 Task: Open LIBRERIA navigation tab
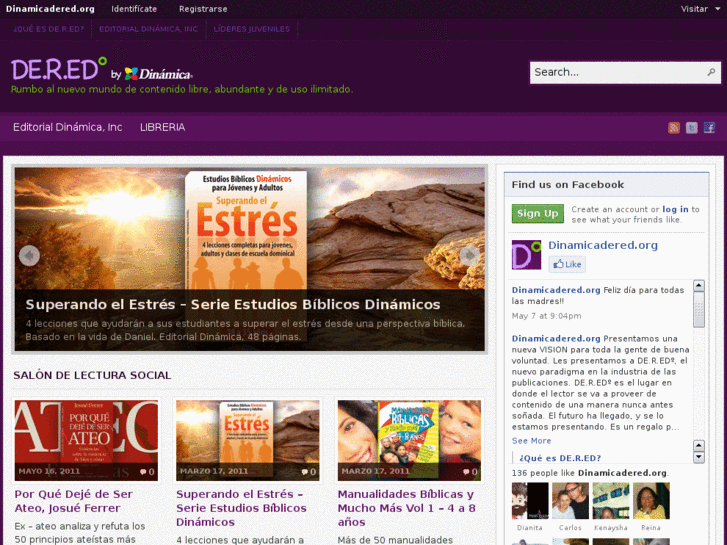pos(162,127)
